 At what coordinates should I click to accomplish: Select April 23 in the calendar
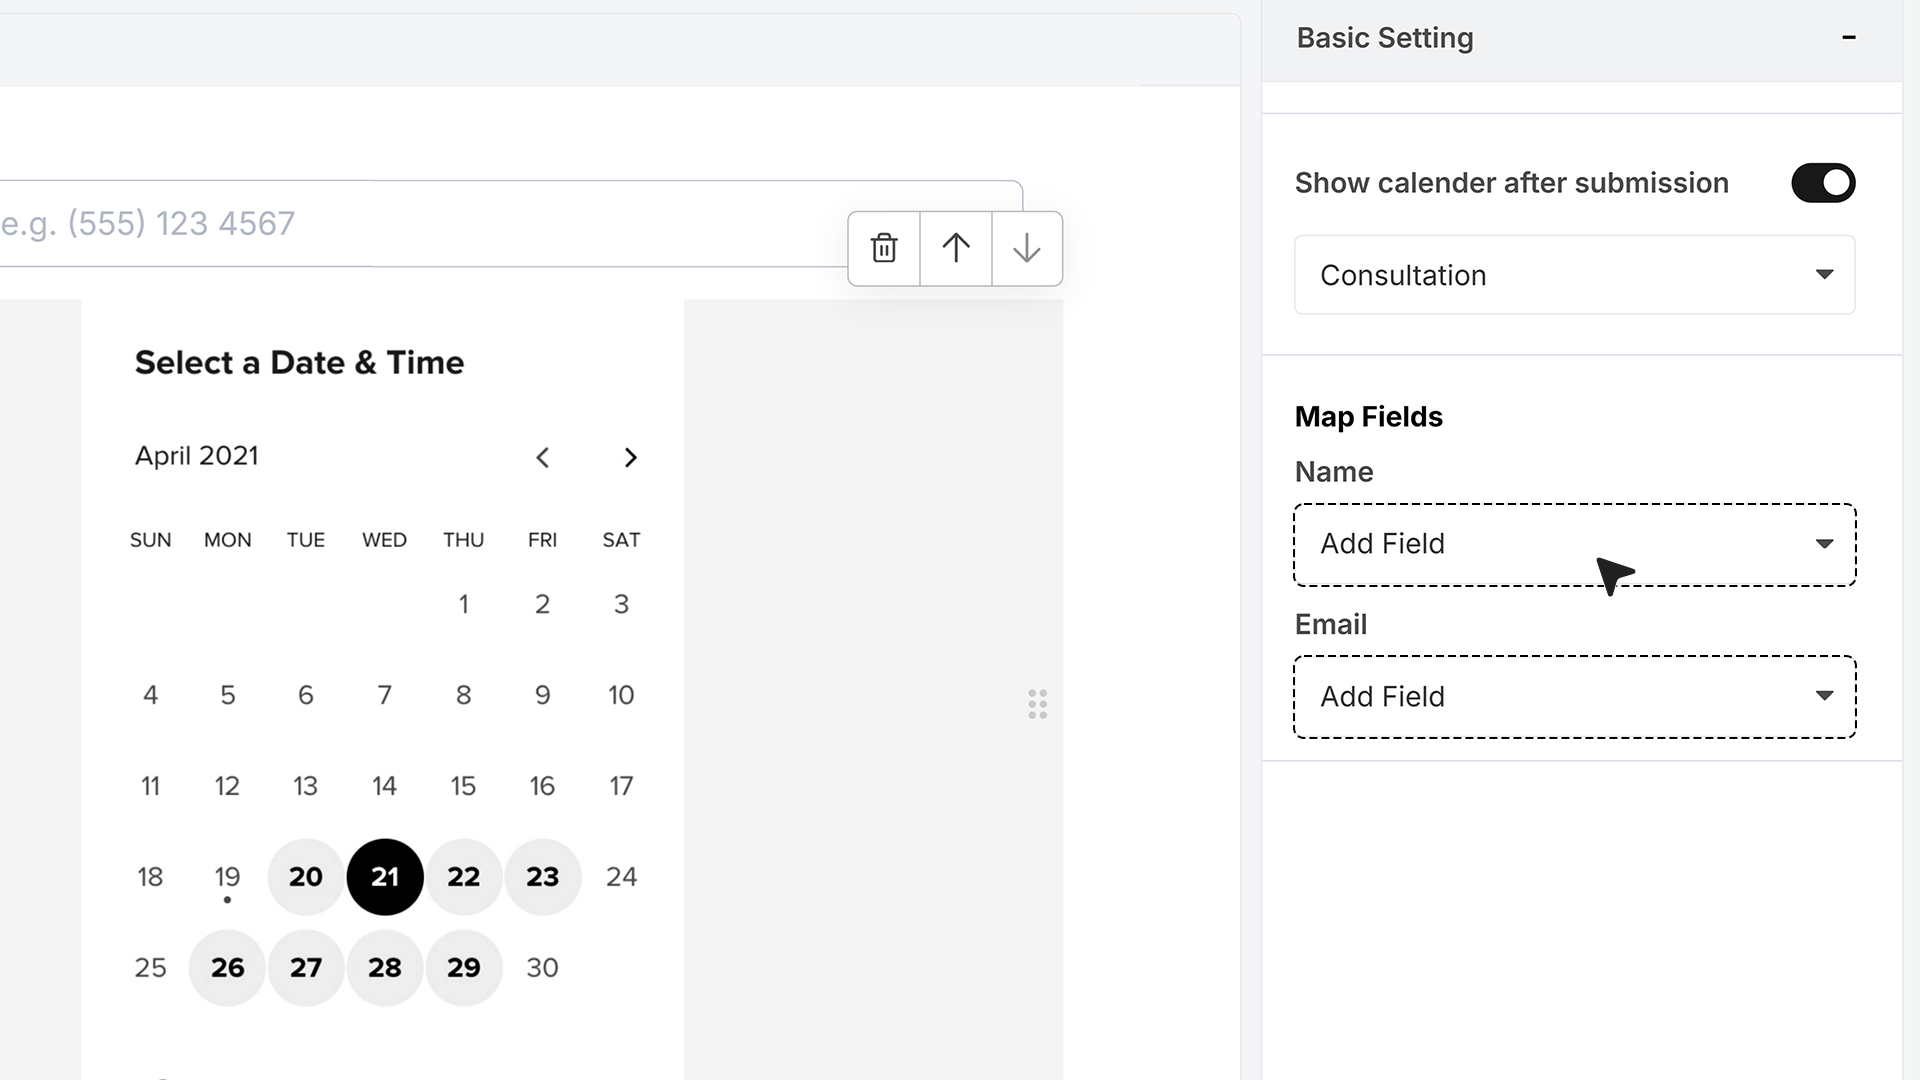(543, 877)
